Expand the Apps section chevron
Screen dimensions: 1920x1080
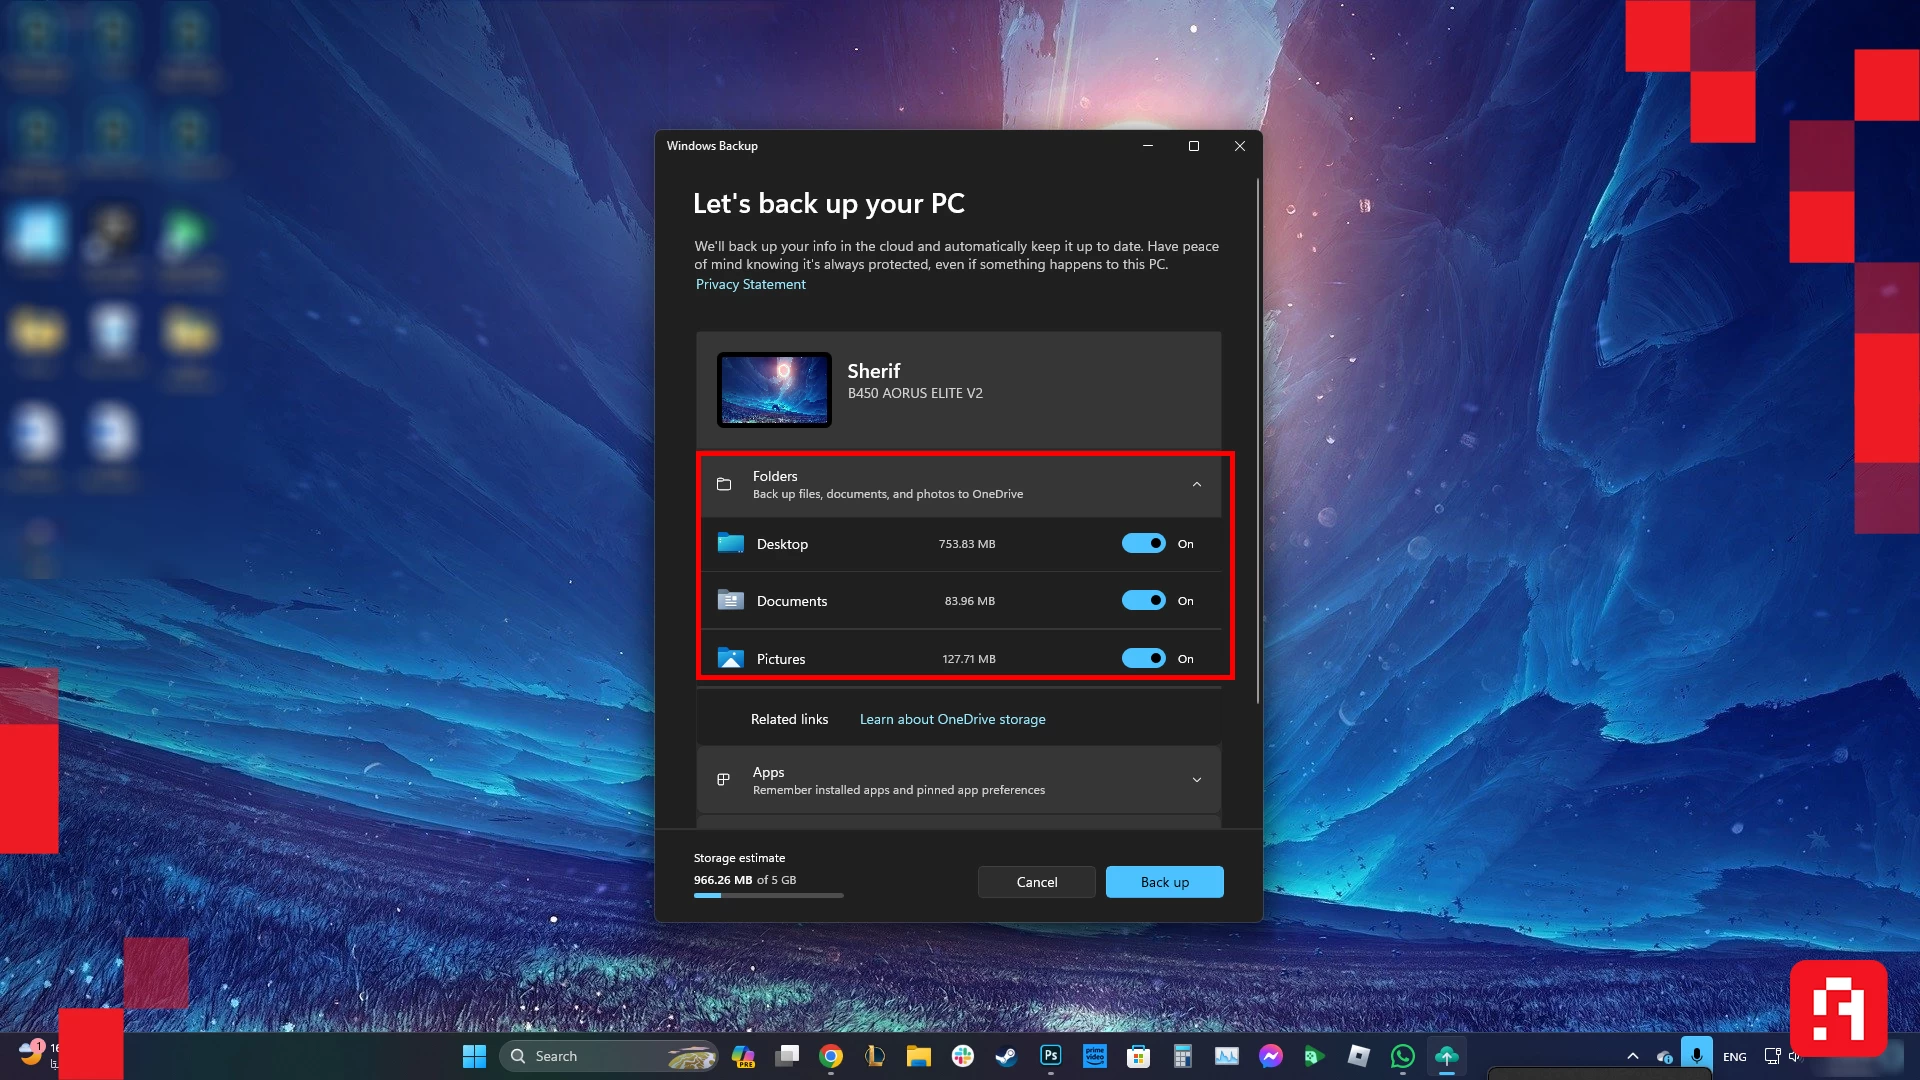pos(1197,780)
